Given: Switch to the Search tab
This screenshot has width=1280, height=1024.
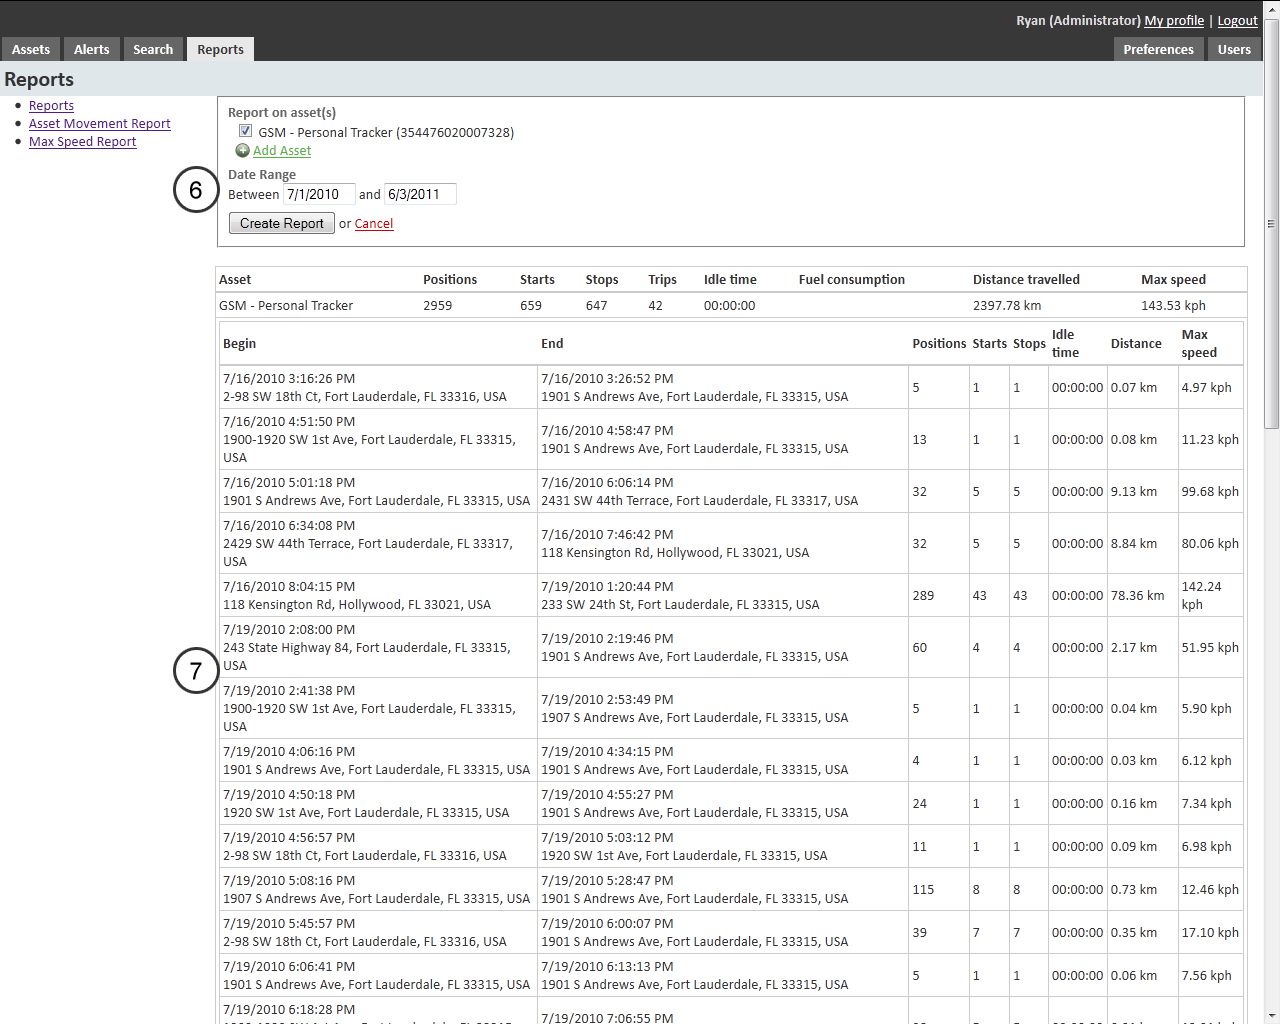Looking at the screenshot, I should [153, 48].
